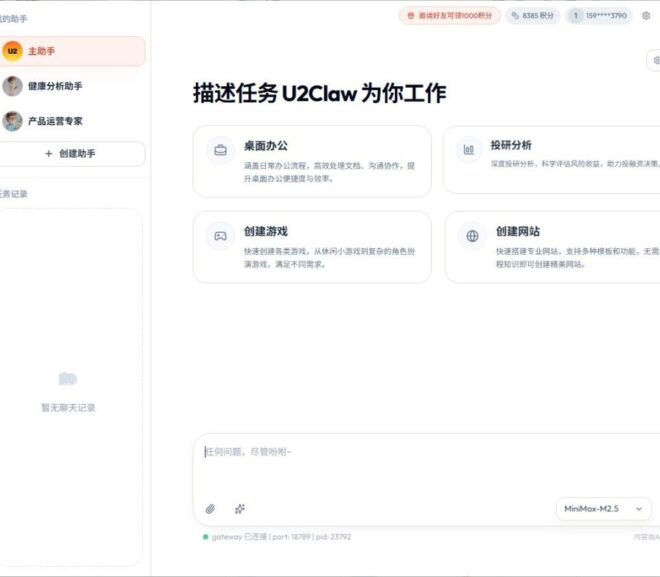
Task: Click the chart icon for 投研分析
Action: click(468, 149)
